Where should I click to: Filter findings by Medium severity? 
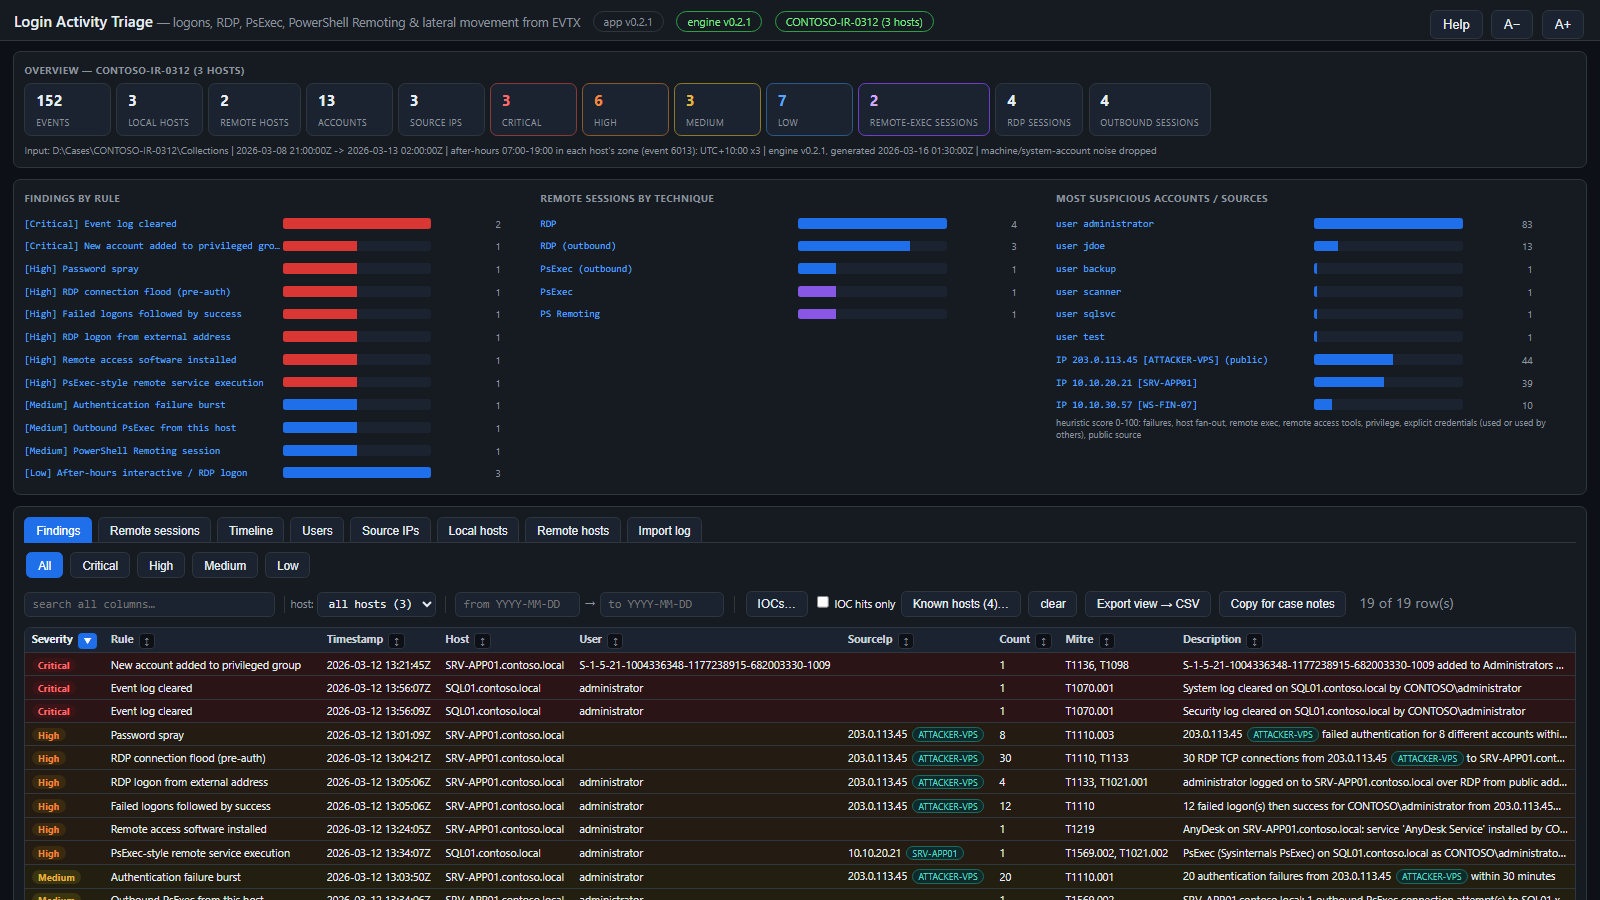[x=225, y=565]
